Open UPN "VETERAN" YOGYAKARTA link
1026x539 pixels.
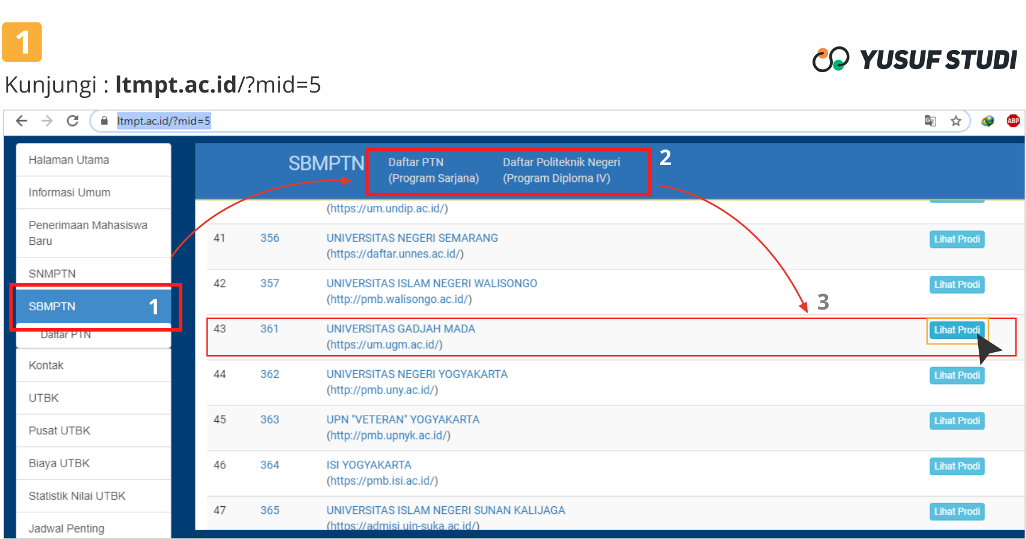click(403, 419)
